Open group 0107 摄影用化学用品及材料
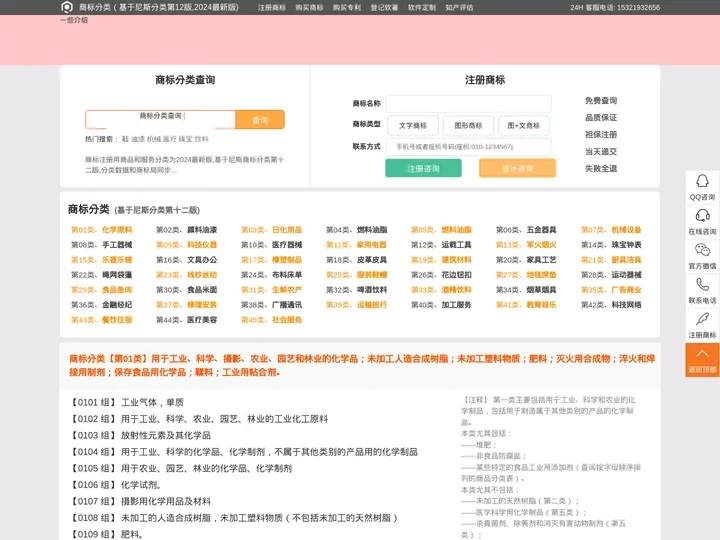Viewport: 720px width, 540px height. [x=140, y=501]
